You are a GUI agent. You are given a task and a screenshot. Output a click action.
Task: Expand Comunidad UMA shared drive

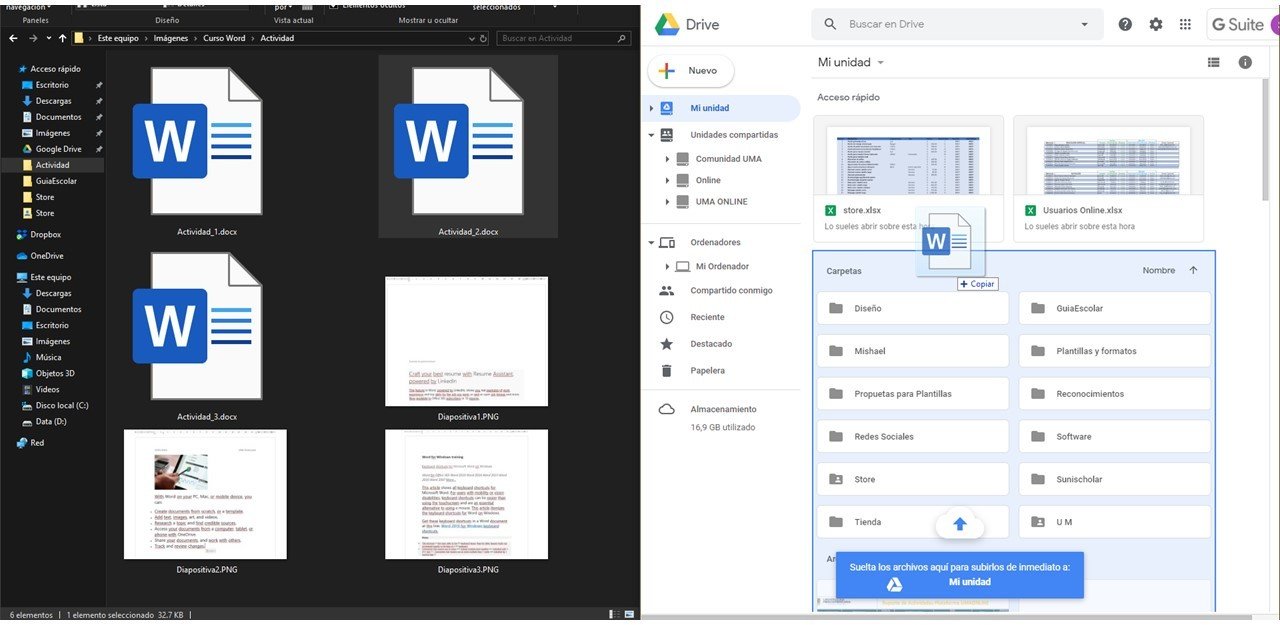(667, 159)
